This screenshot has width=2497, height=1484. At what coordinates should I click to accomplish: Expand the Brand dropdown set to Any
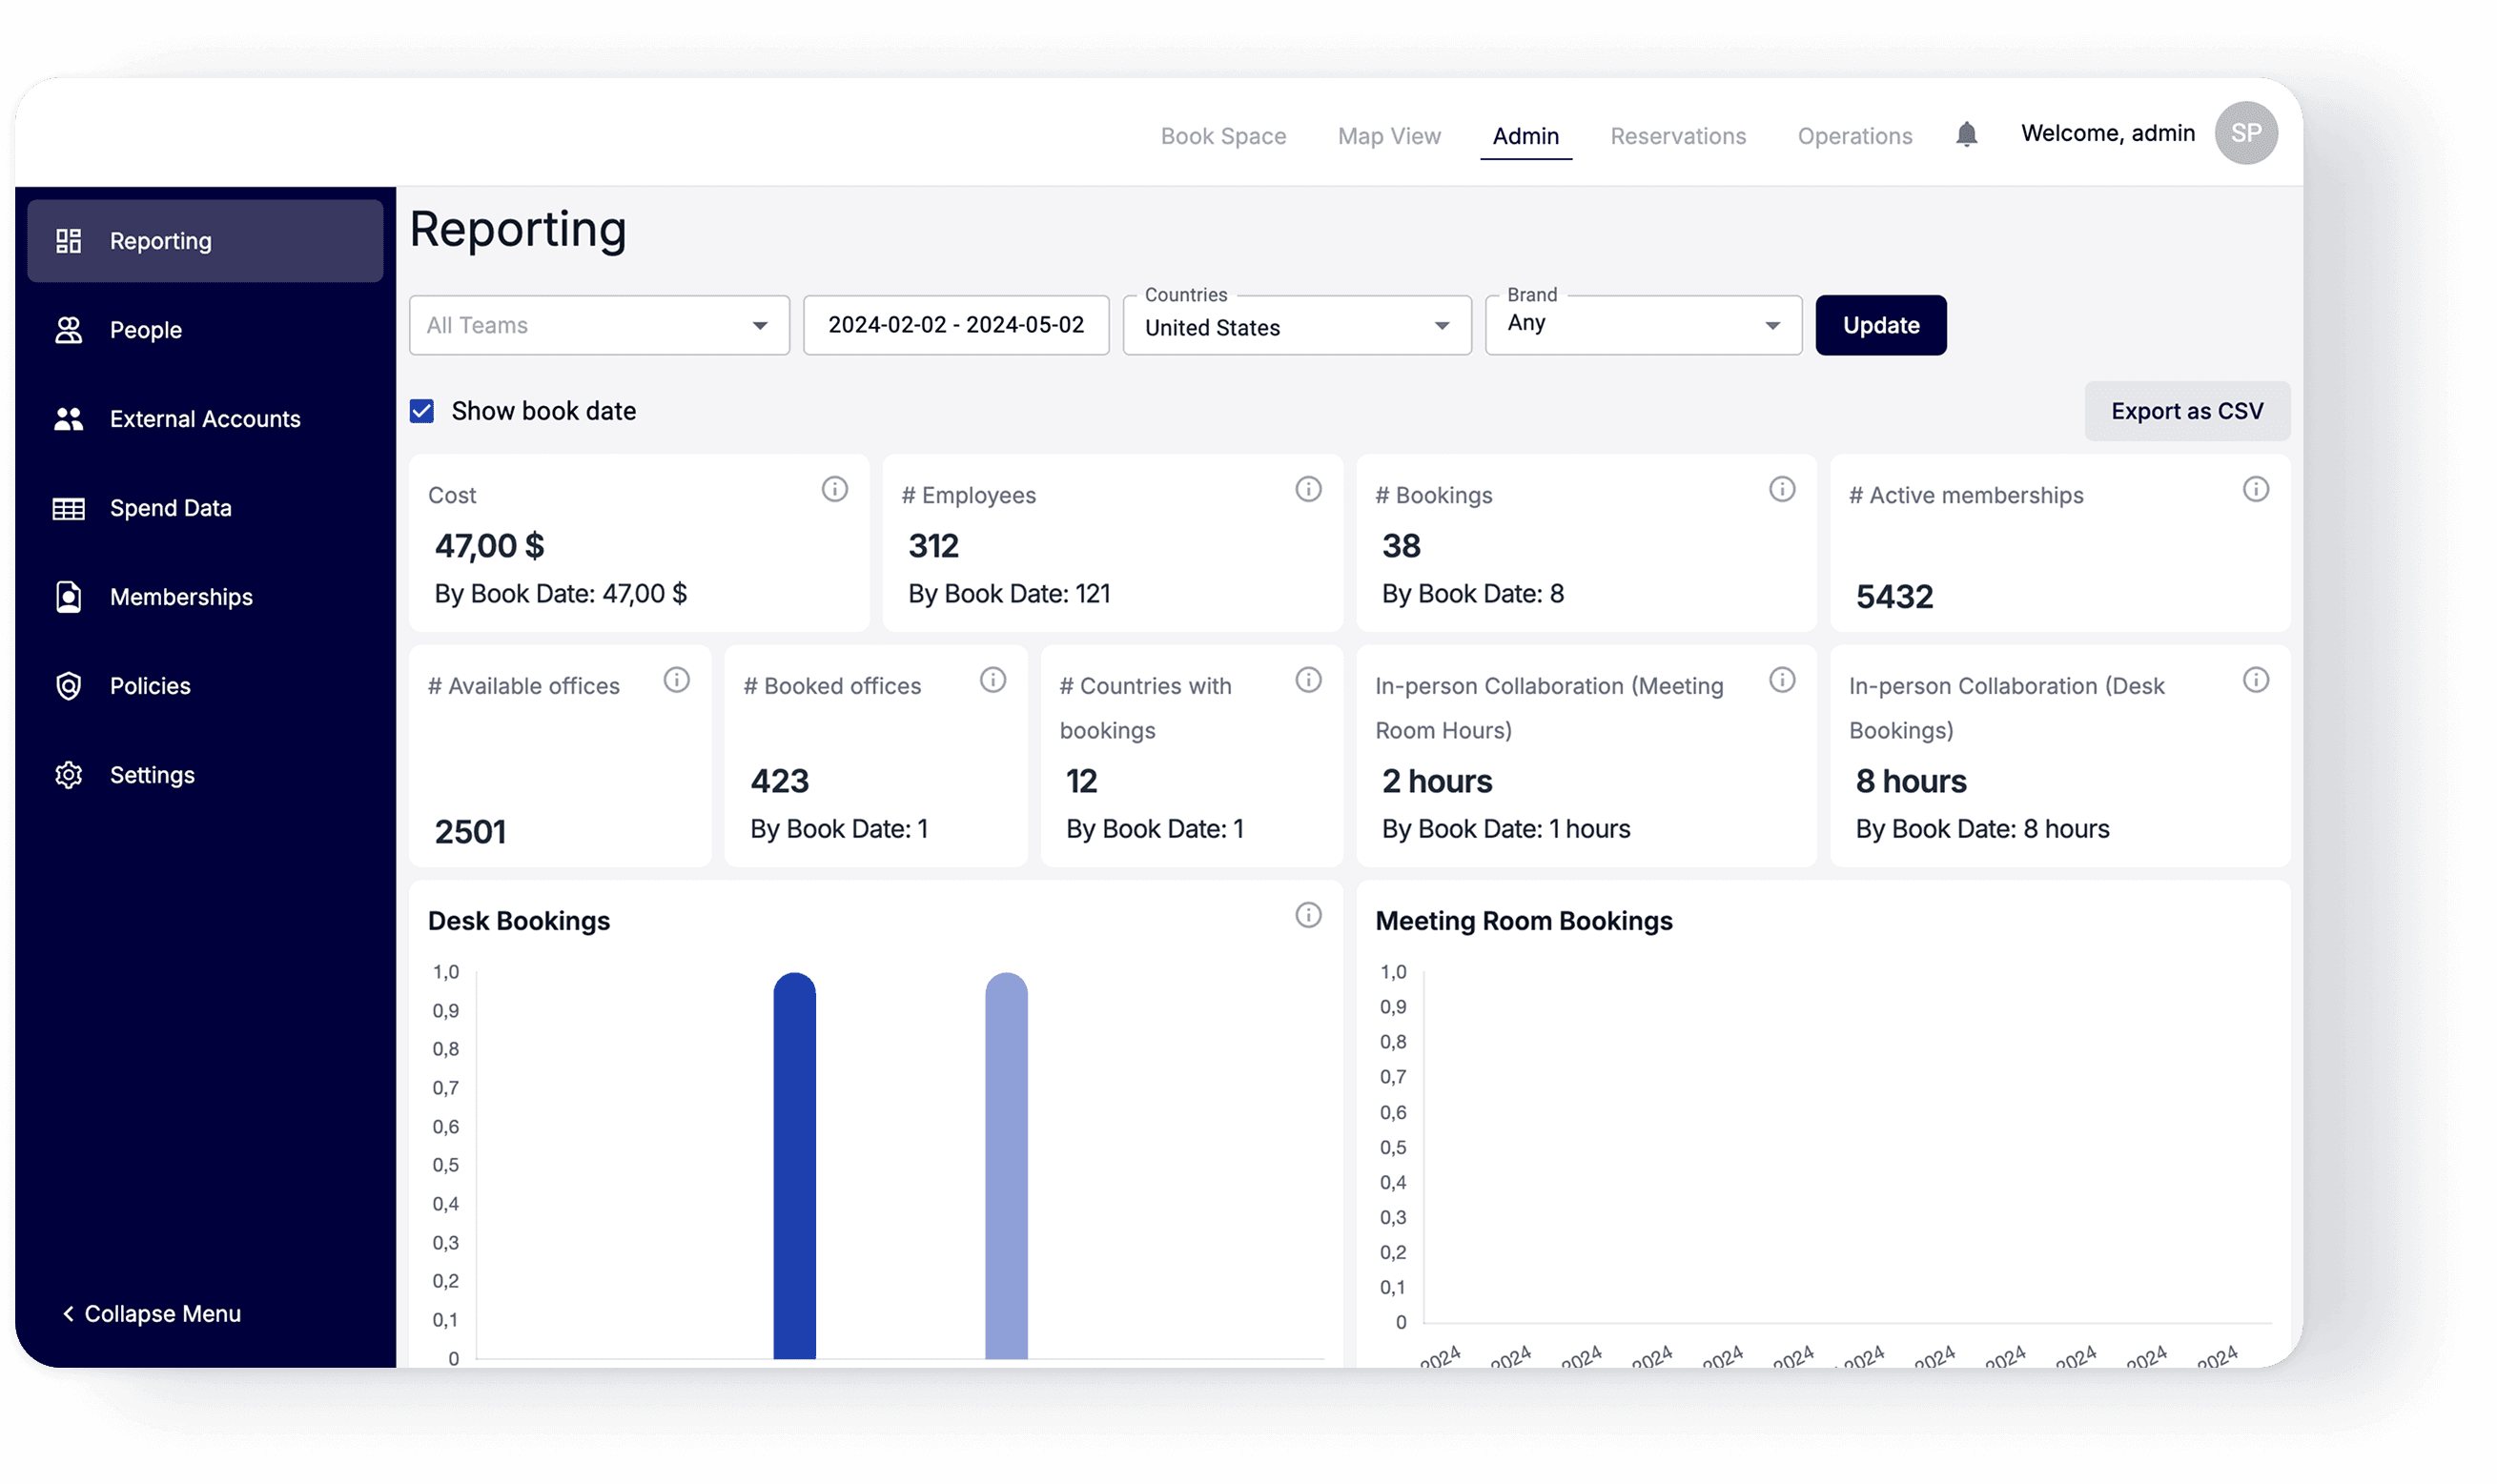pos(1642,325)
